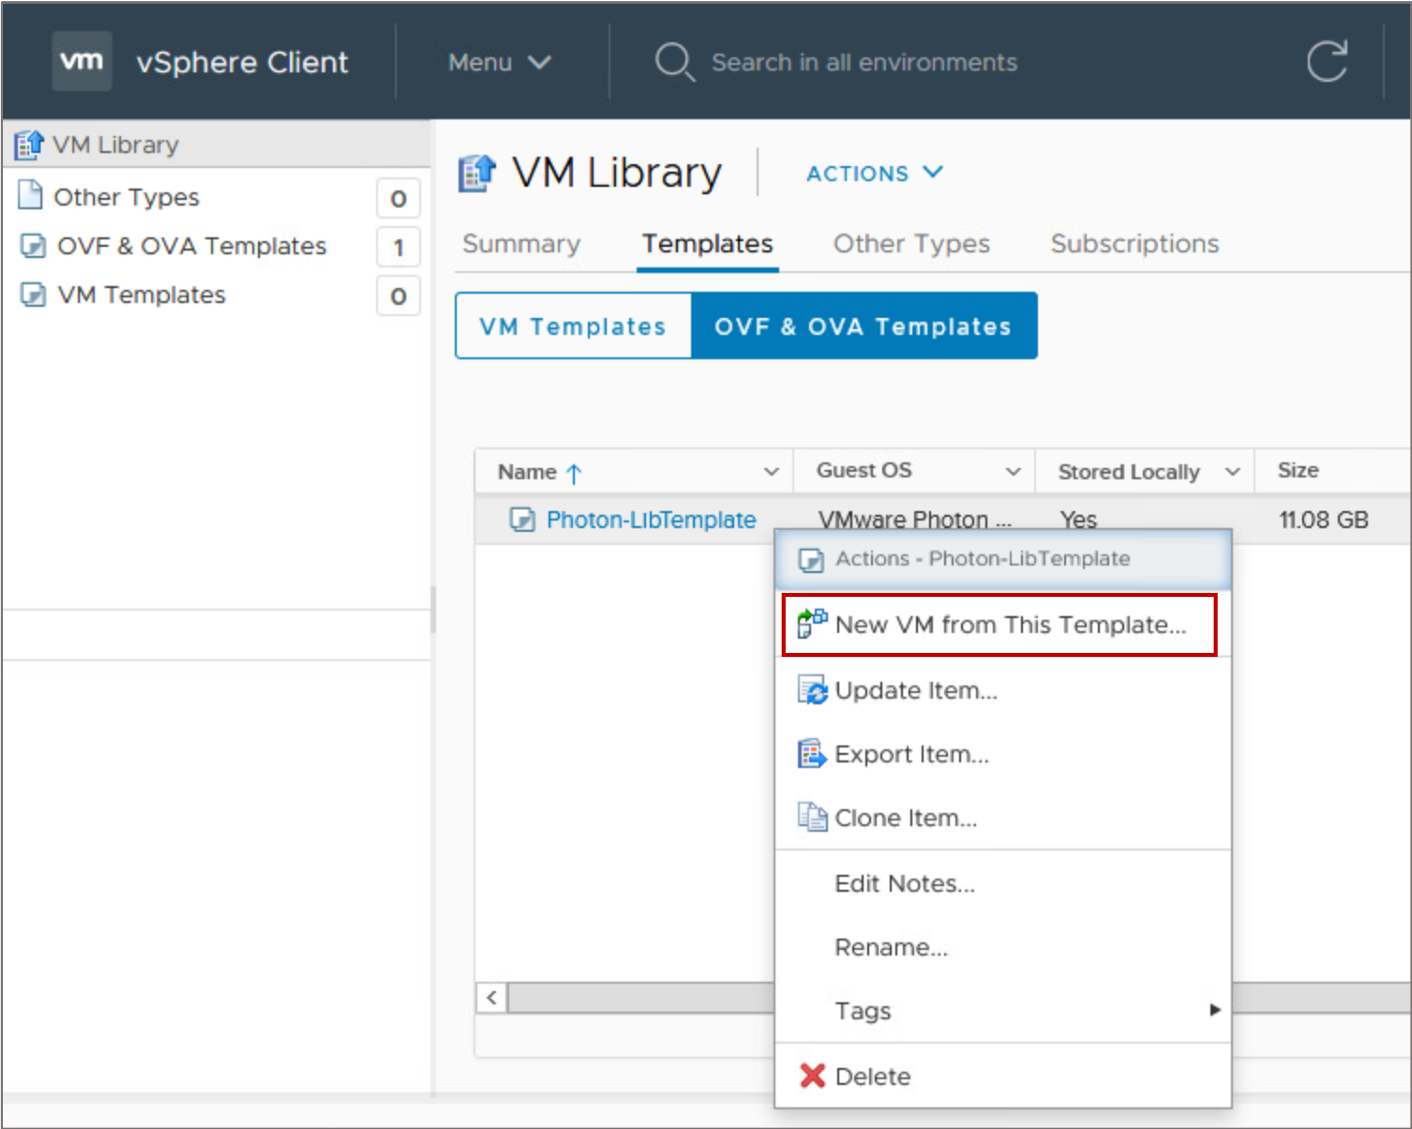1412x1129 pixels.
Task: Click the VM Library icon in sidebar header
Action: (x=29, y=145)
